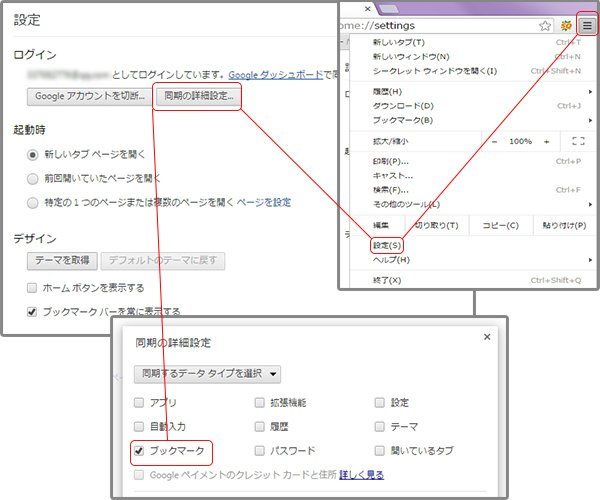This screenshot has height=500, width=600.
Task: Select 新しいタブ ページを開く radio button
Action: (x=33, y=155)
